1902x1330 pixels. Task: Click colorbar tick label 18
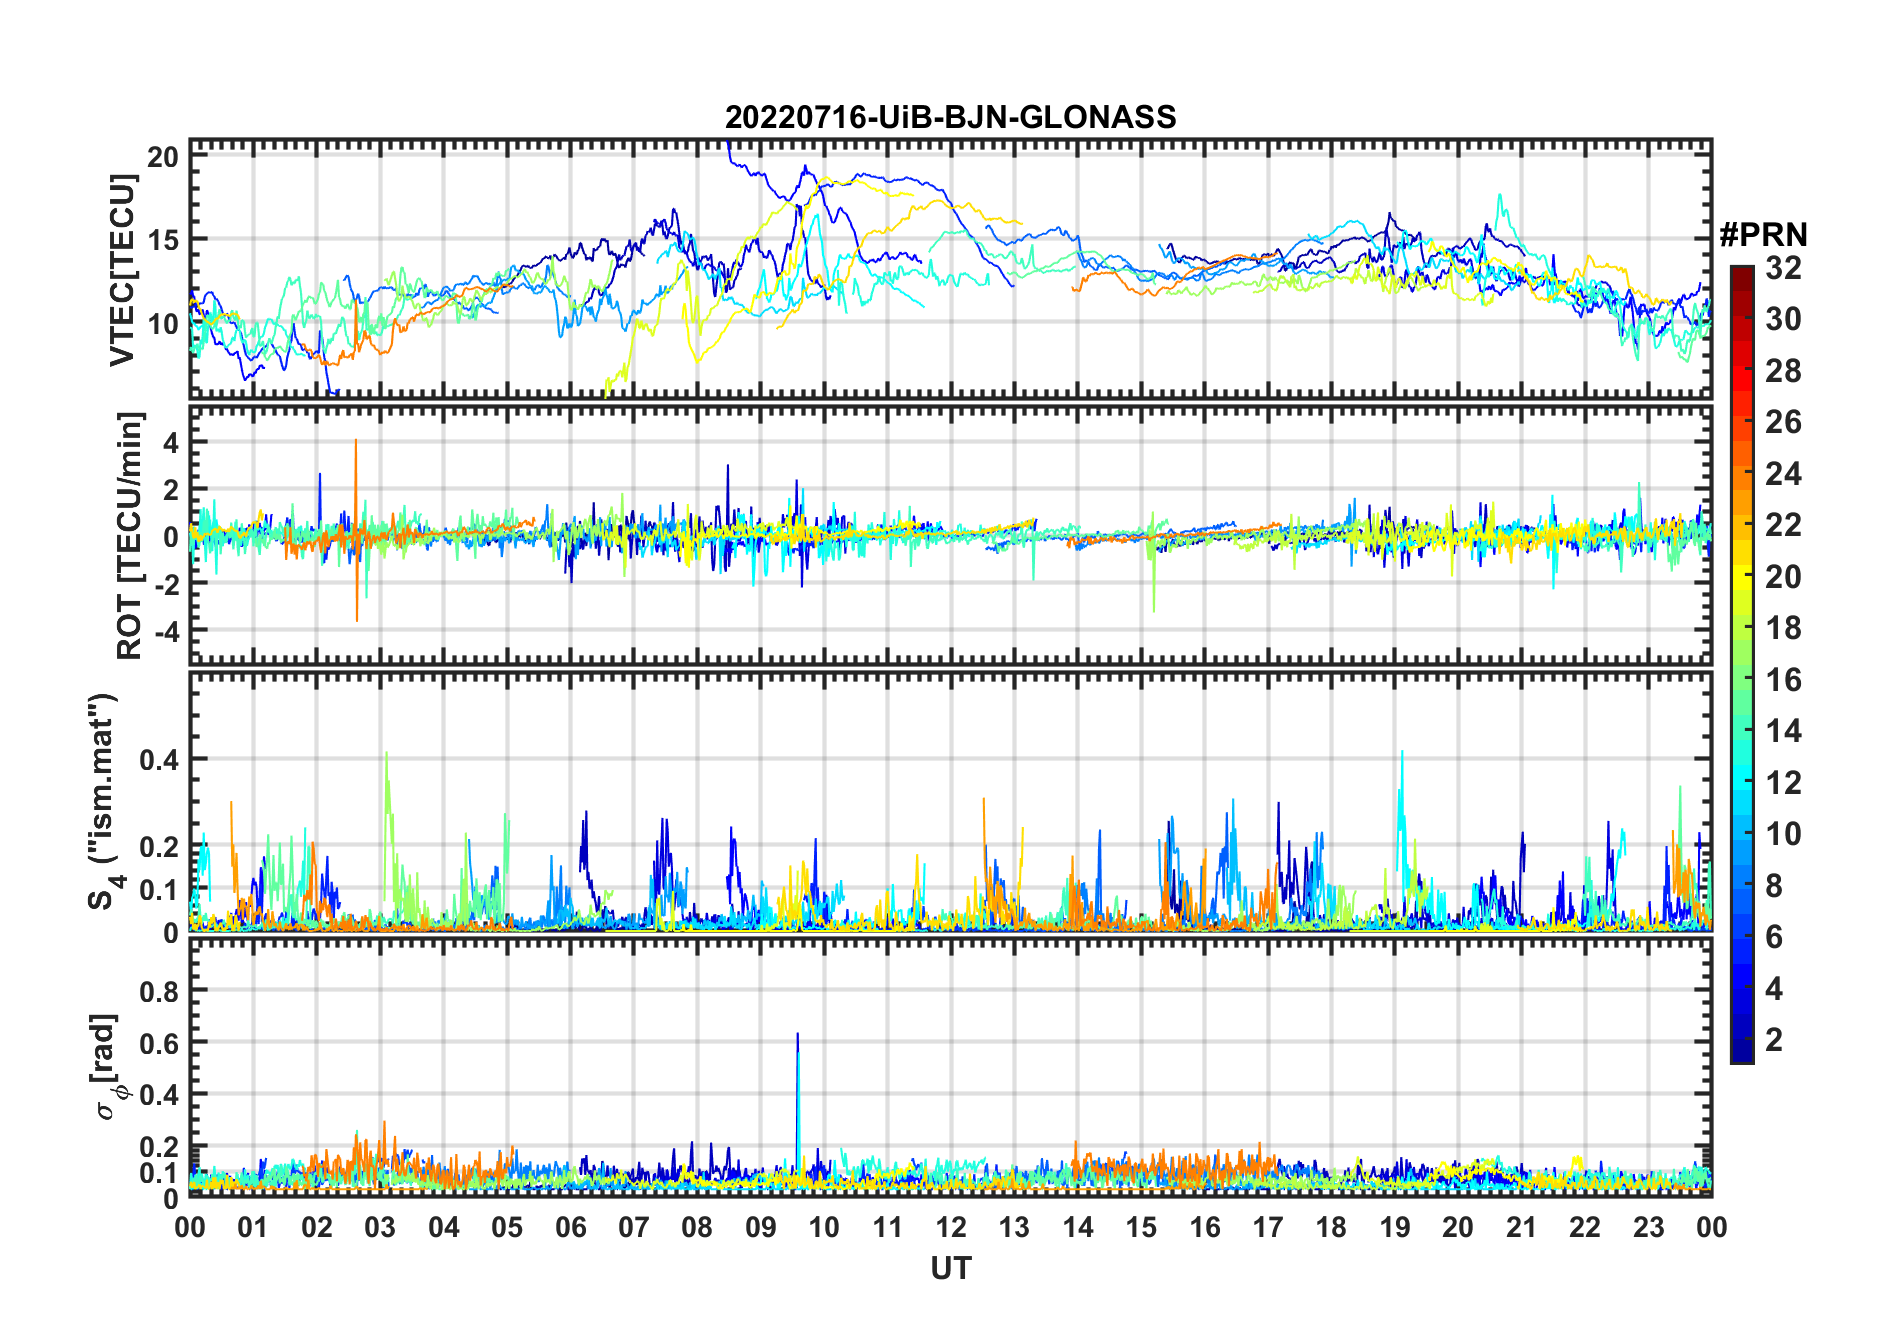pyautogui.click(x=1784, y=628)
